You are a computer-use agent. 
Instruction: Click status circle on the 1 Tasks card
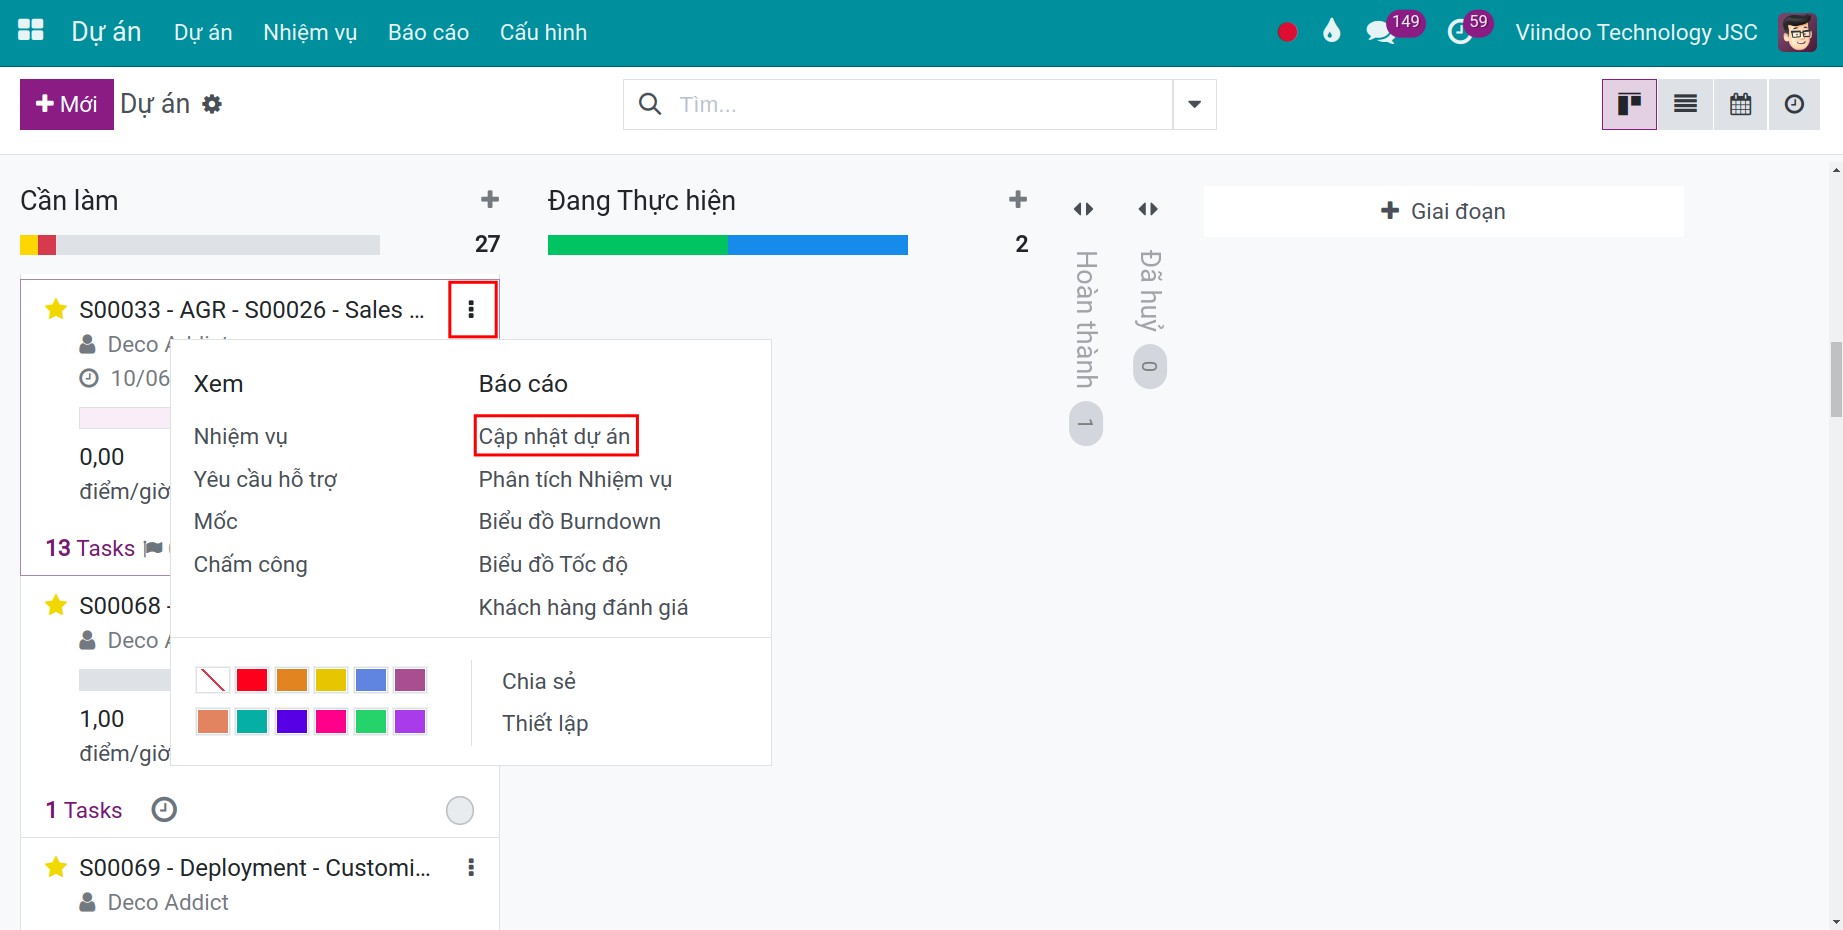(460, 810)
